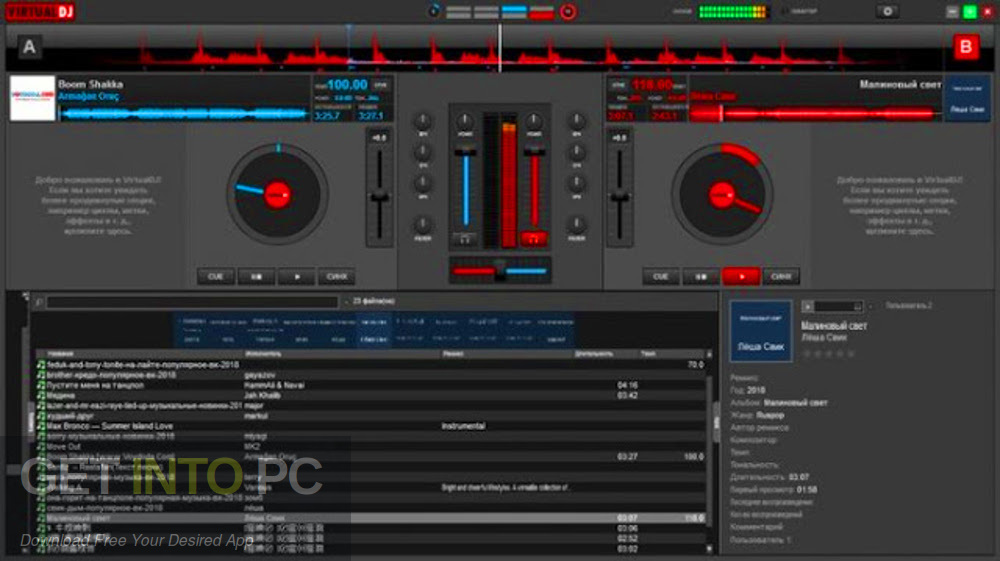This screenshot has width=1000, height=561.
Task: Click the right channel low EQ knob
Action: [x=577, y=184]
